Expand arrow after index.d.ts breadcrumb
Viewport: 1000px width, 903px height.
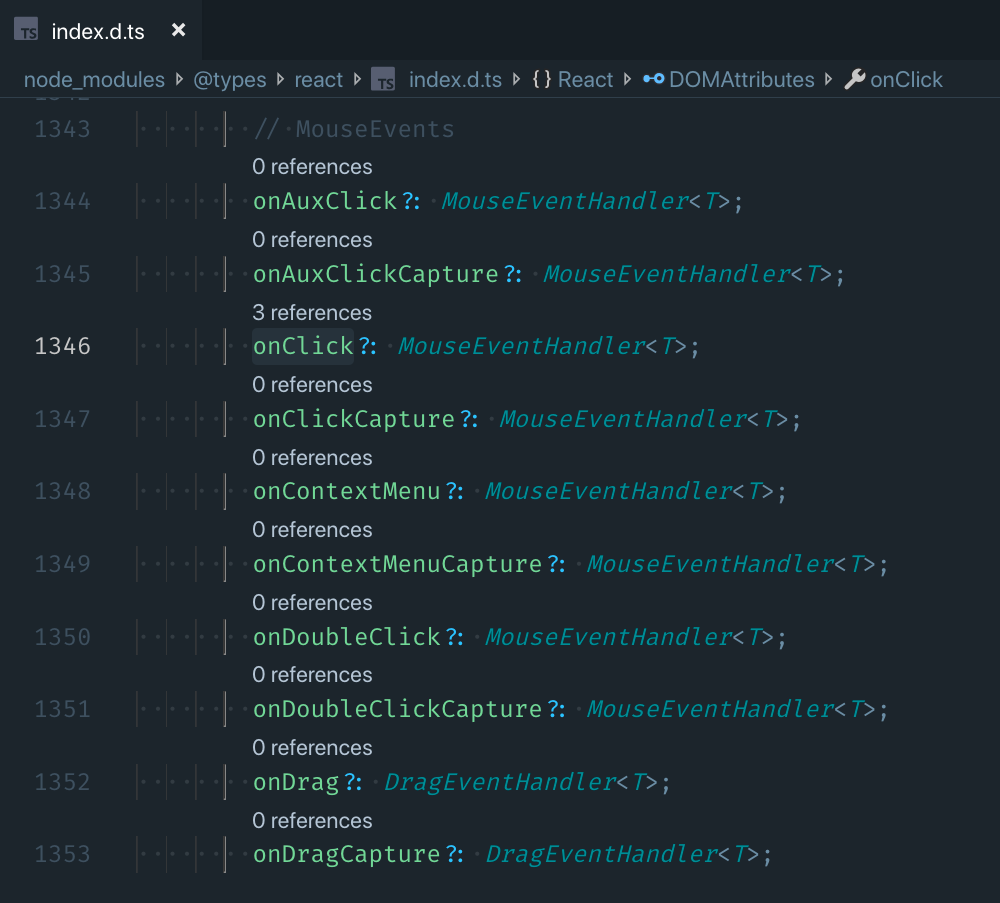(x=517, y=79)
